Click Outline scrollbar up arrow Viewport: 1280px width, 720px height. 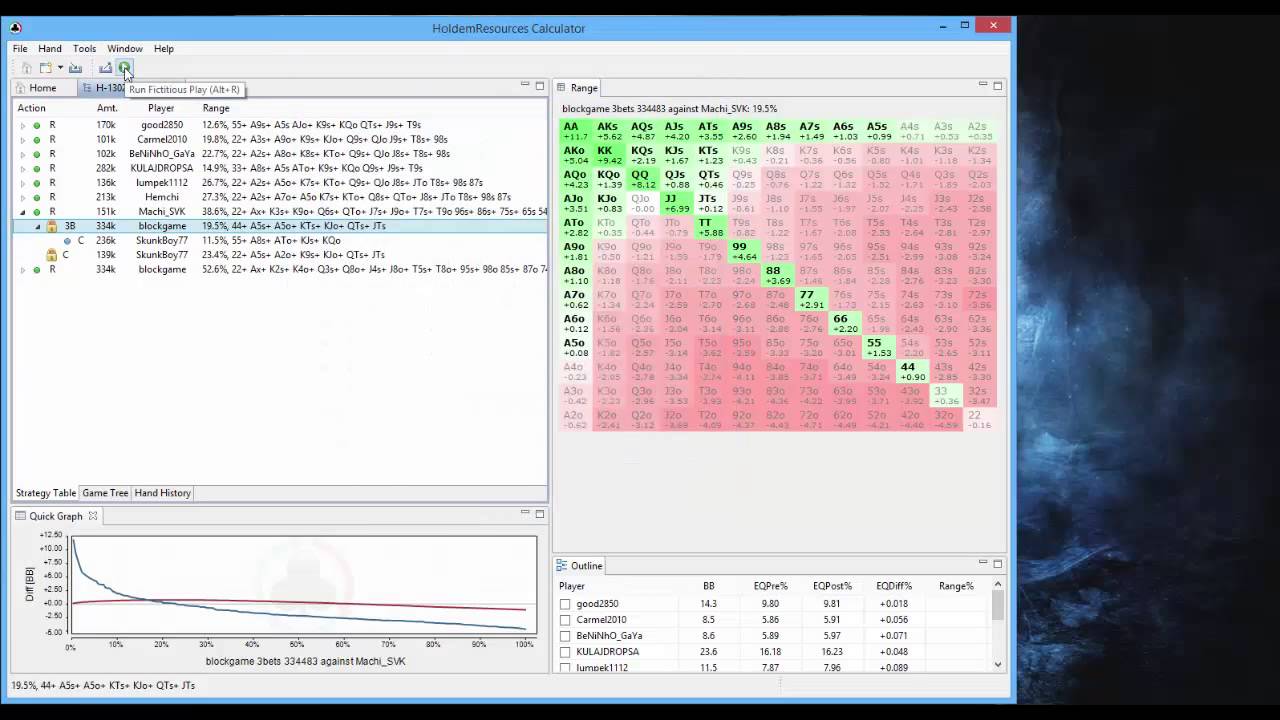[x=998, y=584]
